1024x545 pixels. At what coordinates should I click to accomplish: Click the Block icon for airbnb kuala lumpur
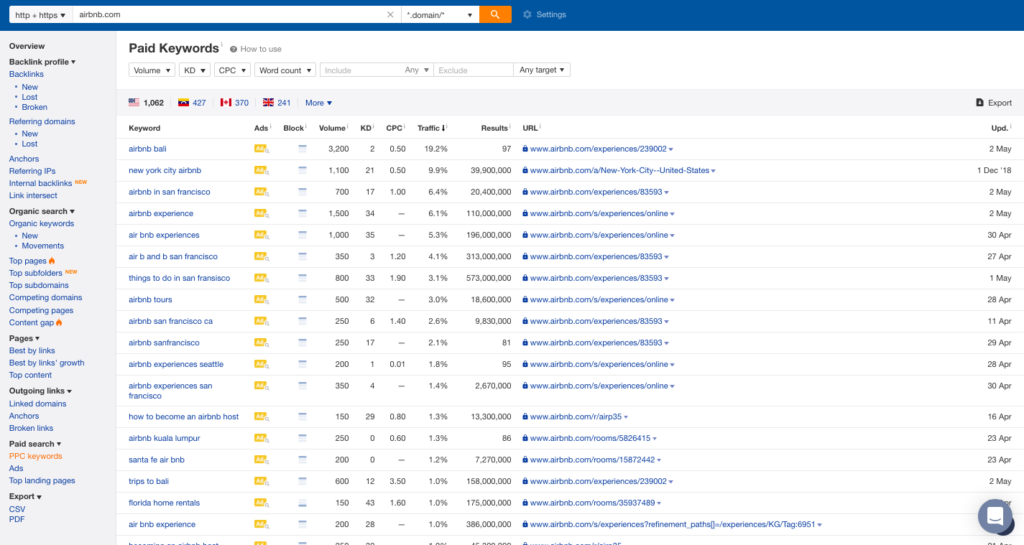(302, 438)
